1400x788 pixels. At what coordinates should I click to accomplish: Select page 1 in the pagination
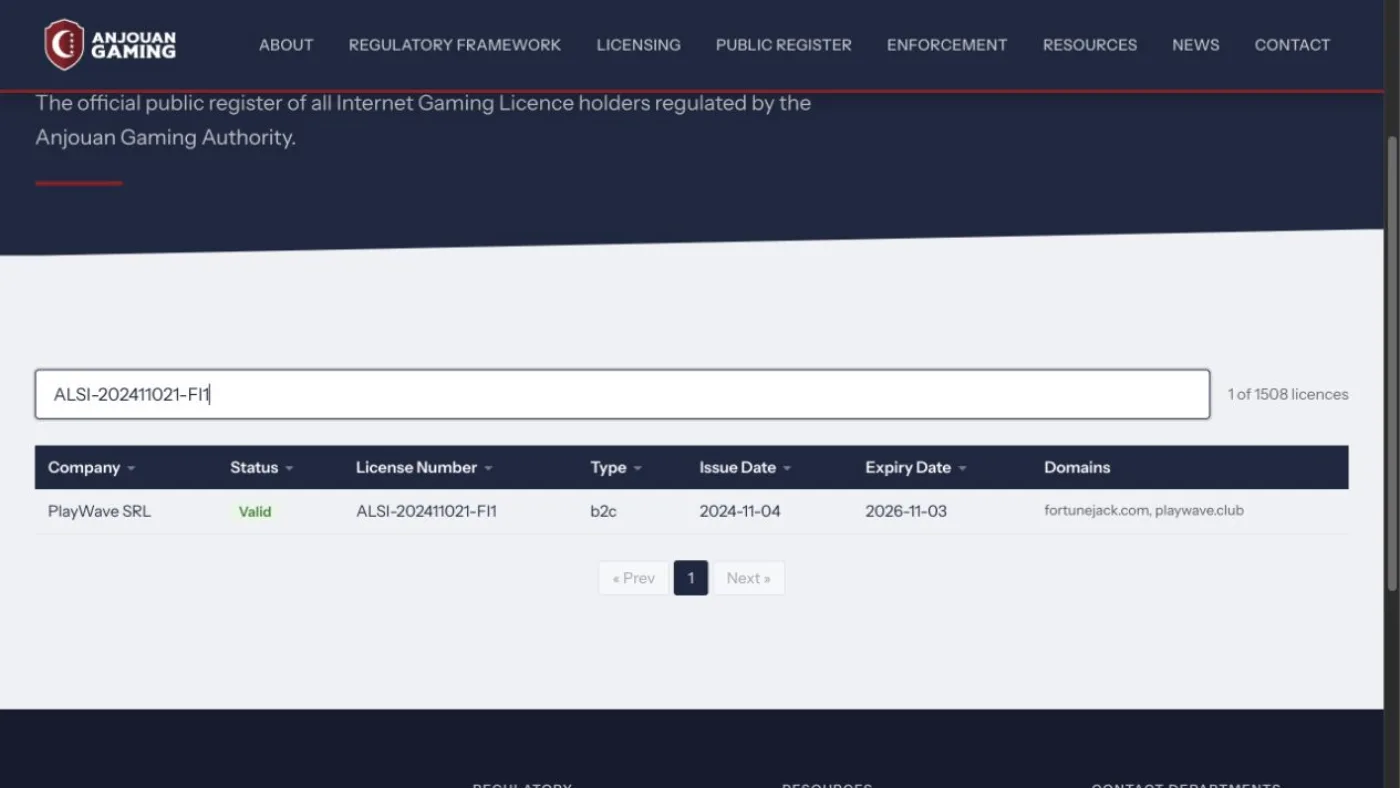coord(691,578)
